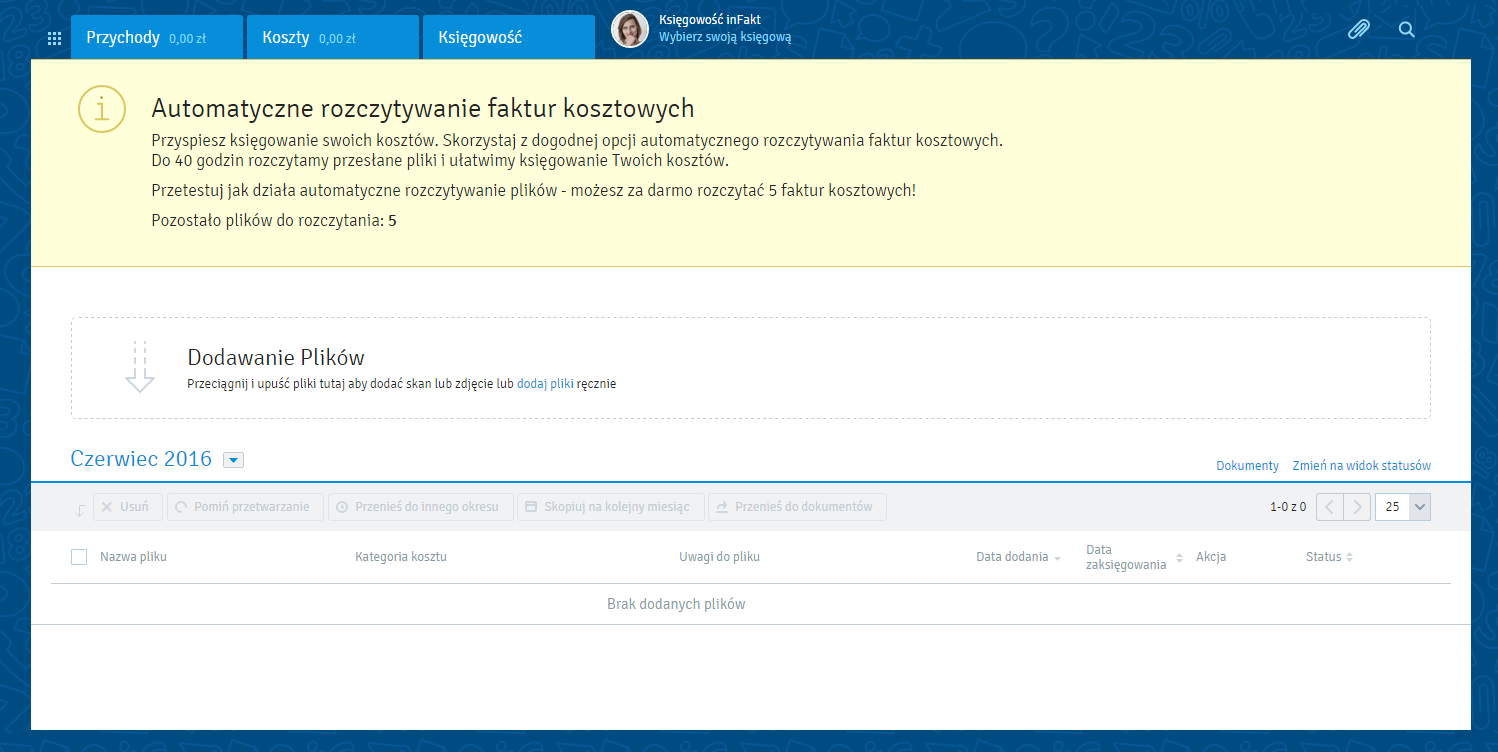
Task: Open the 25 per-page dropdown
Action: [1403, 507]
